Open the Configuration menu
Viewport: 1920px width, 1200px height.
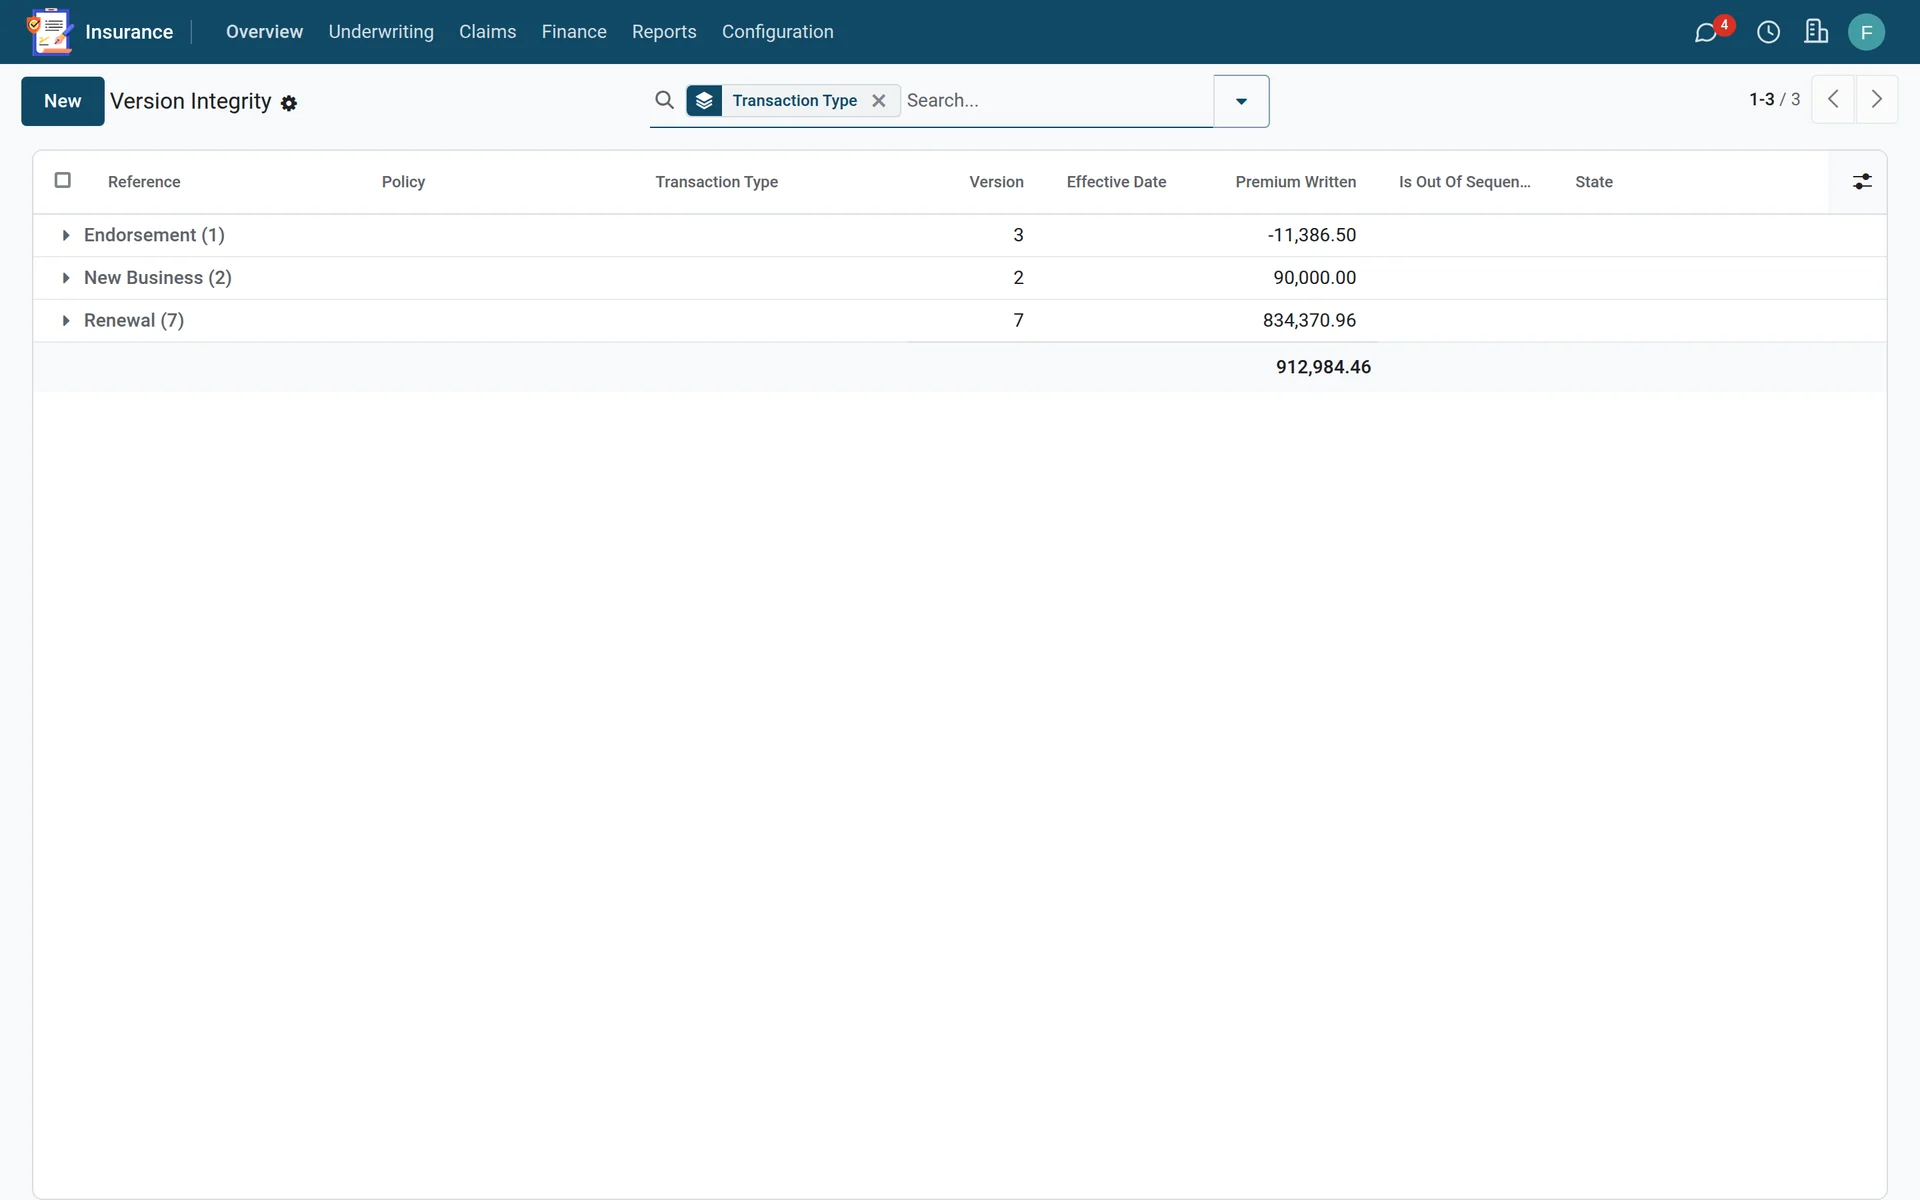pyautogui.click(x=777, y=32)
